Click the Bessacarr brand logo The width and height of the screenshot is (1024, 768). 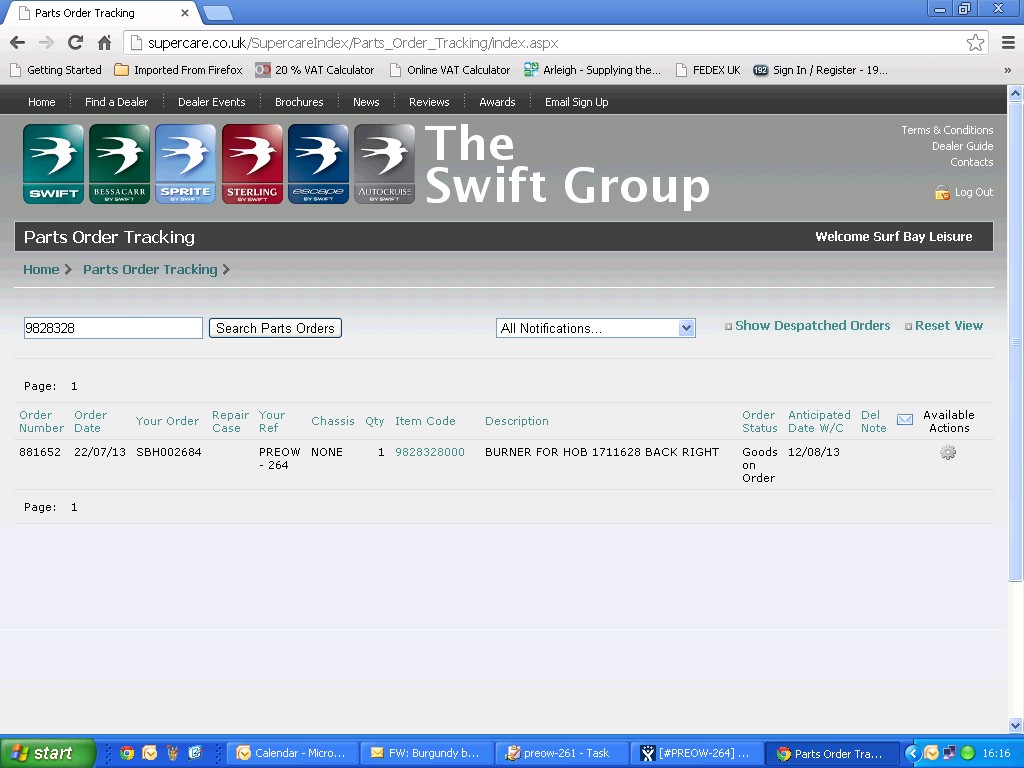point(120,165)
